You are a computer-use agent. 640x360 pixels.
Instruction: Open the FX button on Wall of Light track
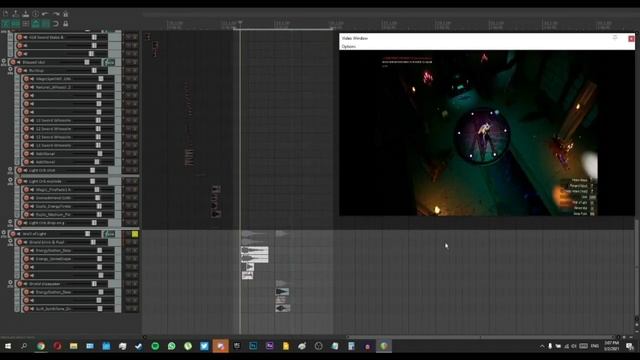109,234
